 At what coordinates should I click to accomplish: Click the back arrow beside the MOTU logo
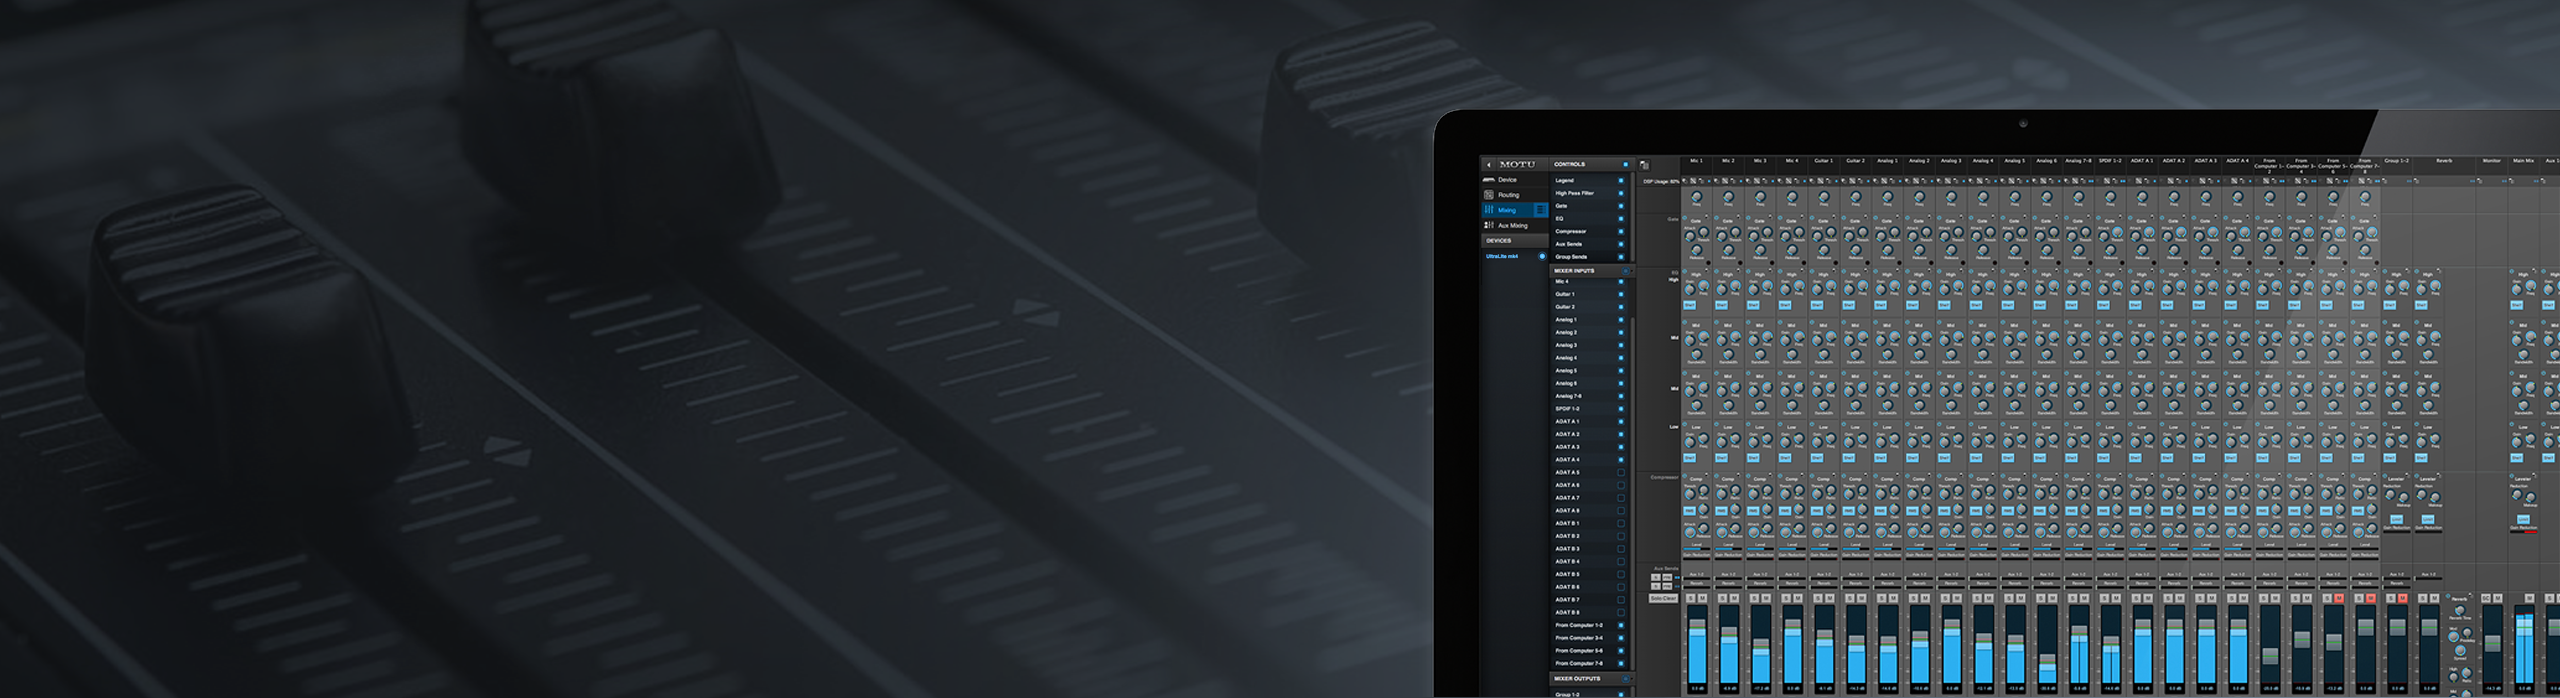pyautogui.click(x=1489, y=165)
